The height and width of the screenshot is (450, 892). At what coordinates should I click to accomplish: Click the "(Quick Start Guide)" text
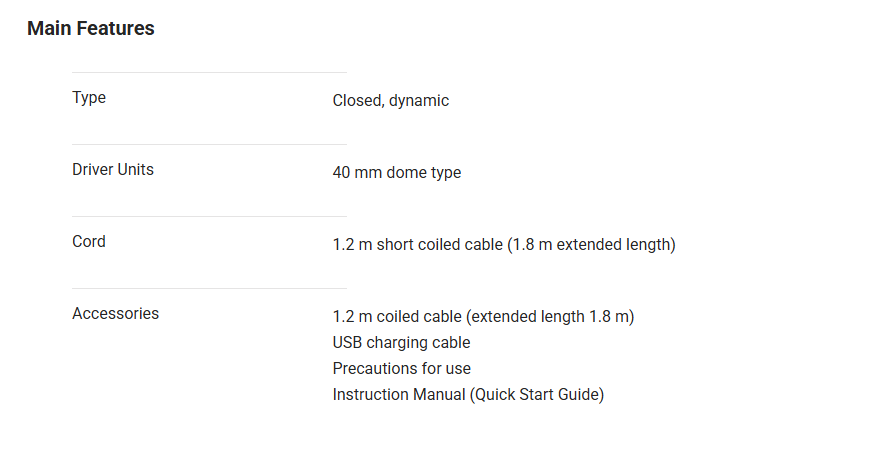click(x=537, y=394)
